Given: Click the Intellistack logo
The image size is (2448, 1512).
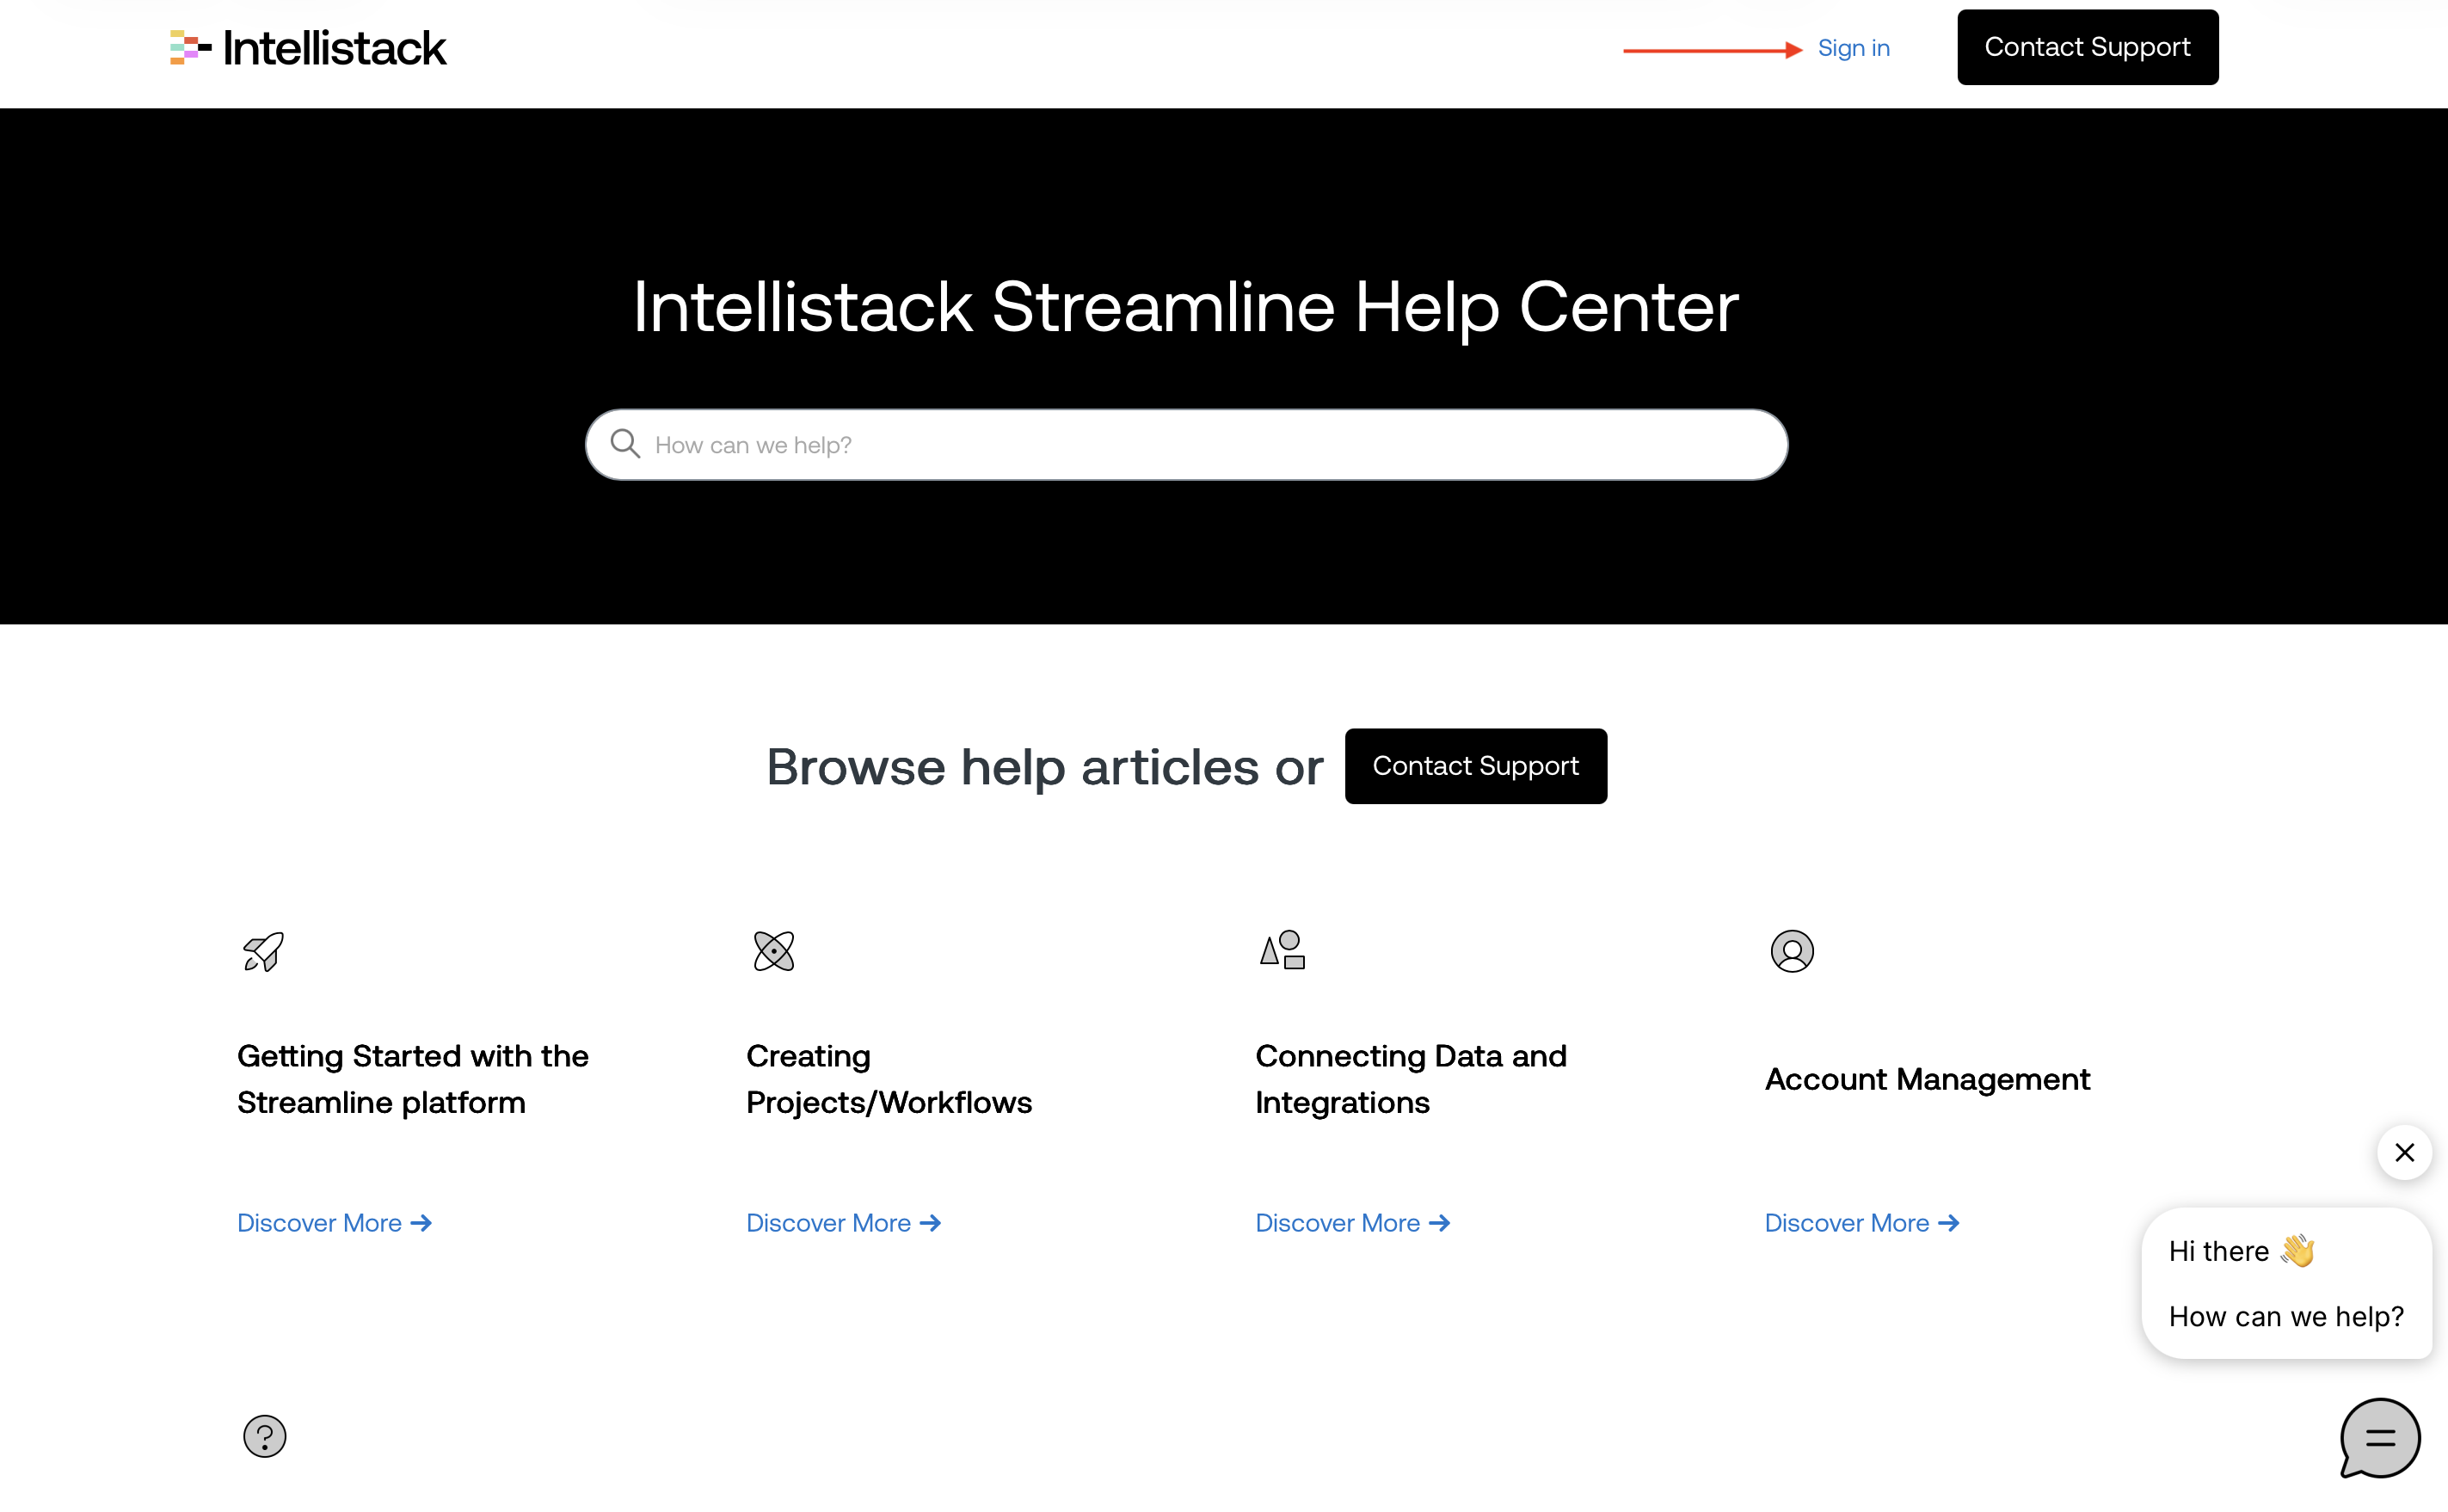Looking at the screenshot, I should coord(308,48).
